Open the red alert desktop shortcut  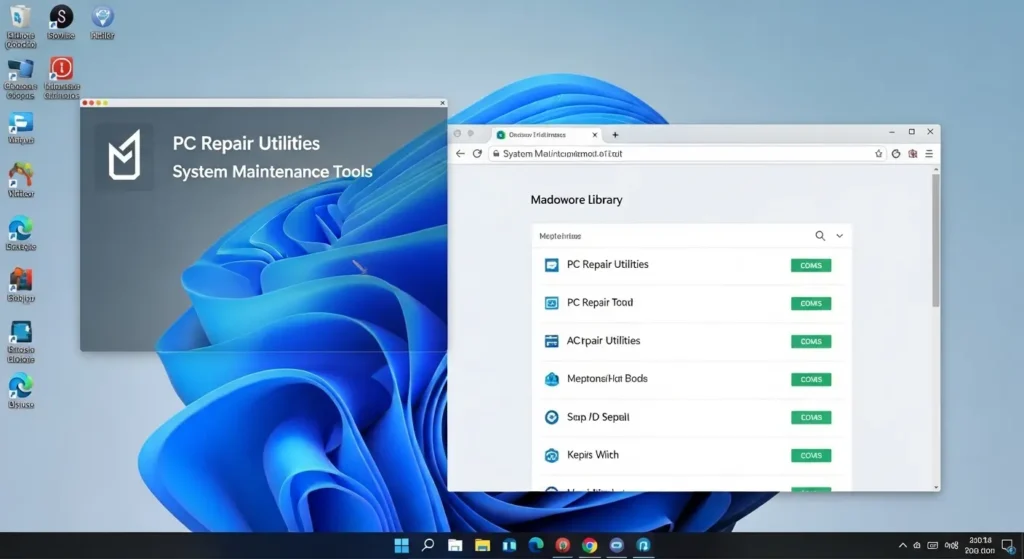tap(61, 78)
